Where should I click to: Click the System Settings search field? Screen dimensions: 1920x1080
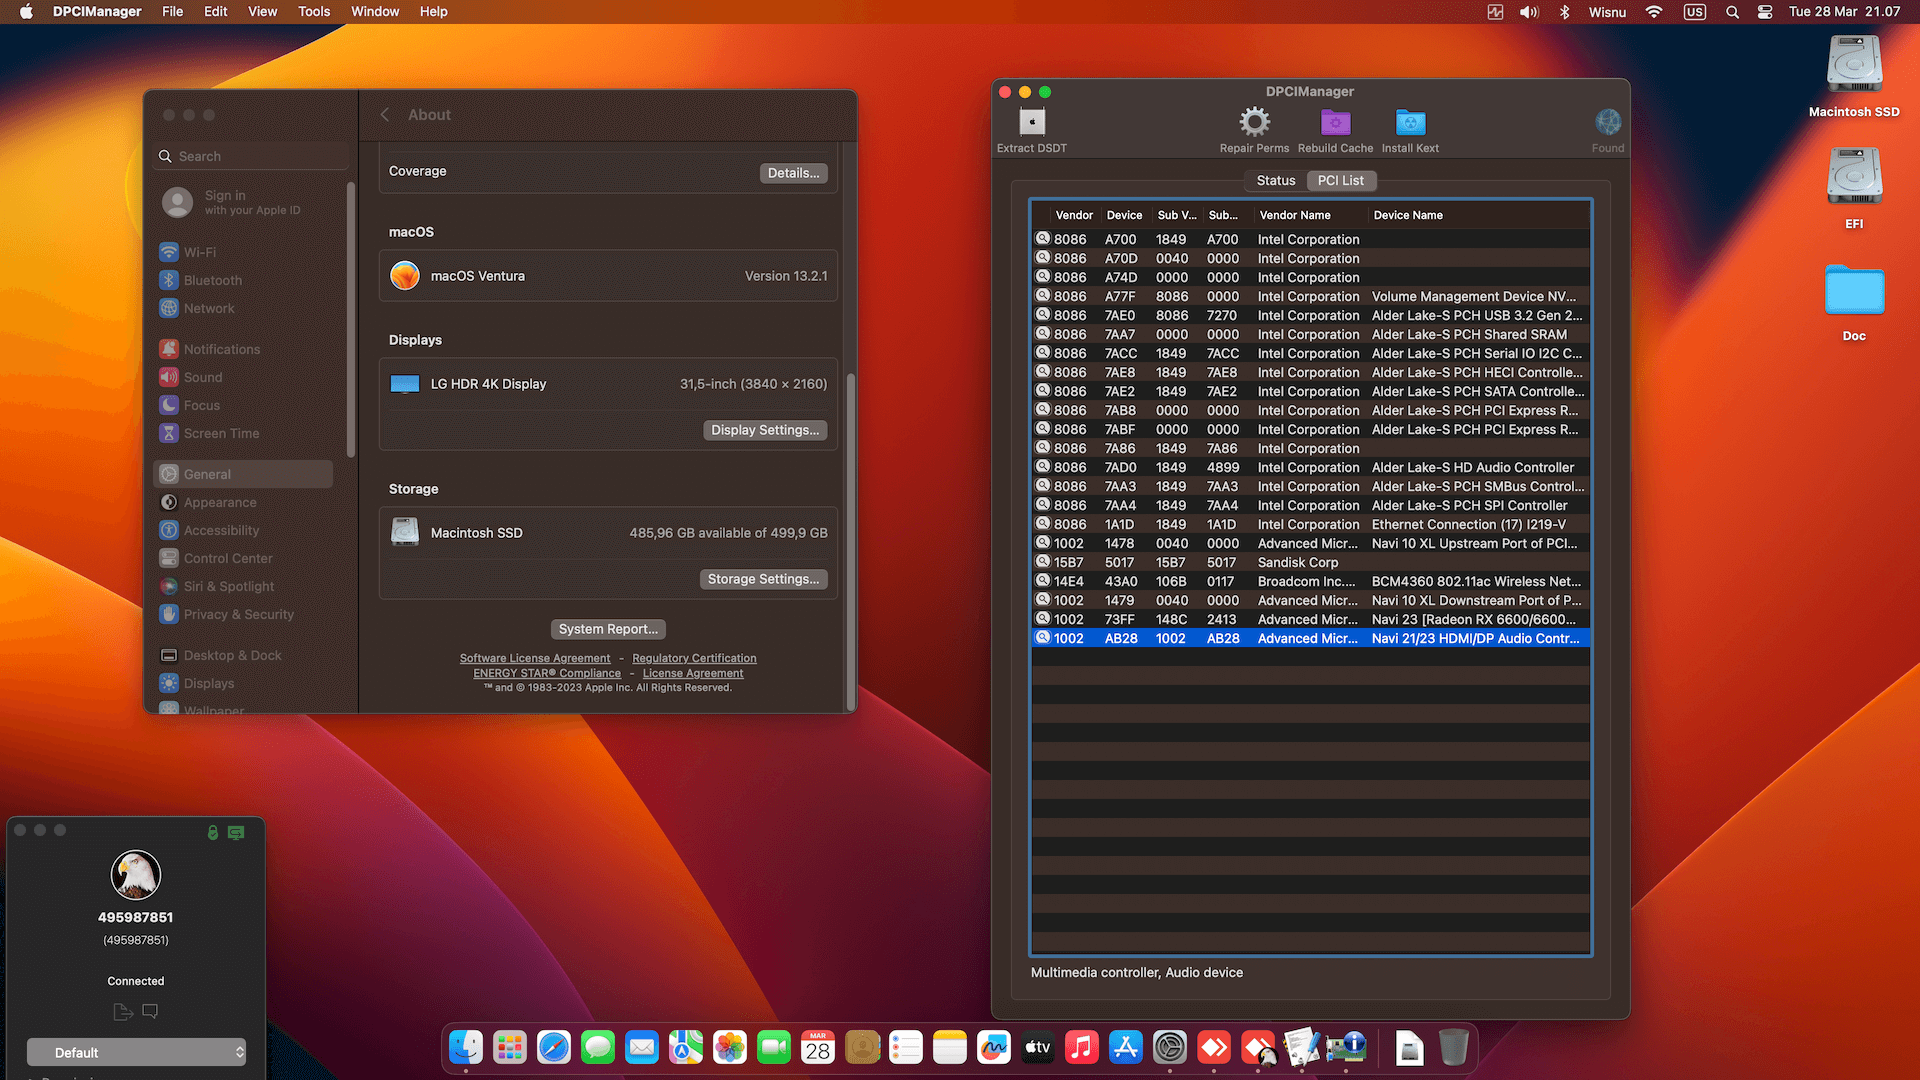252,157
